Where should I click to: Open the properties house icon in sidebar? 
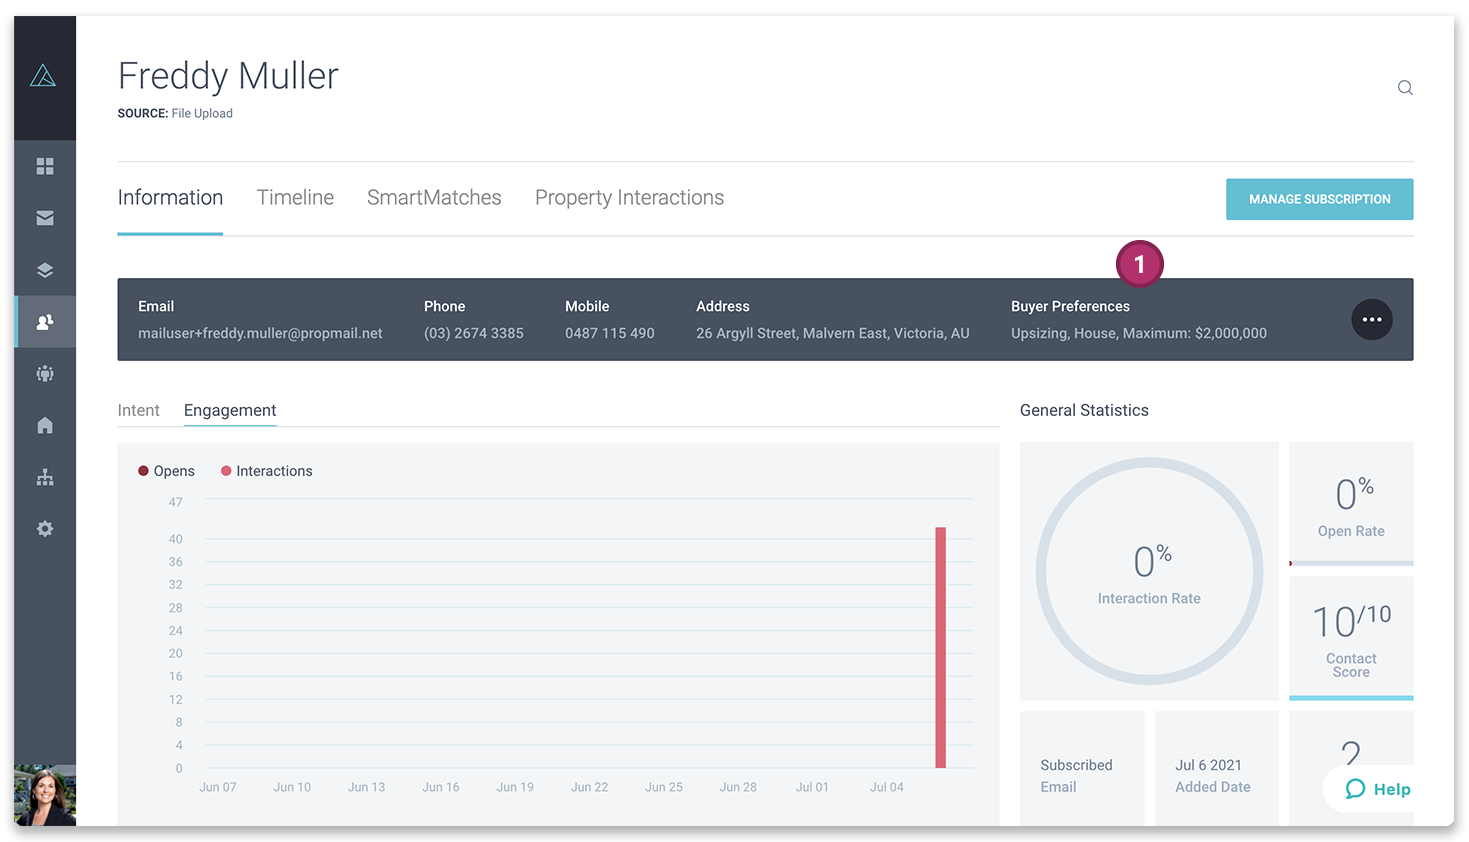point(45,425)
